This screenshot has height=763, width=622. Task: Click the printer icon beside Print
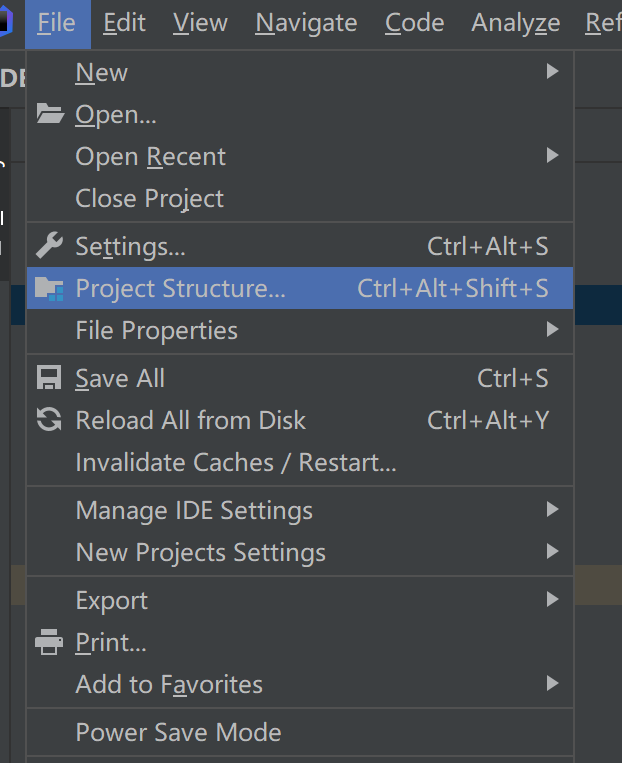coord(49,642)
